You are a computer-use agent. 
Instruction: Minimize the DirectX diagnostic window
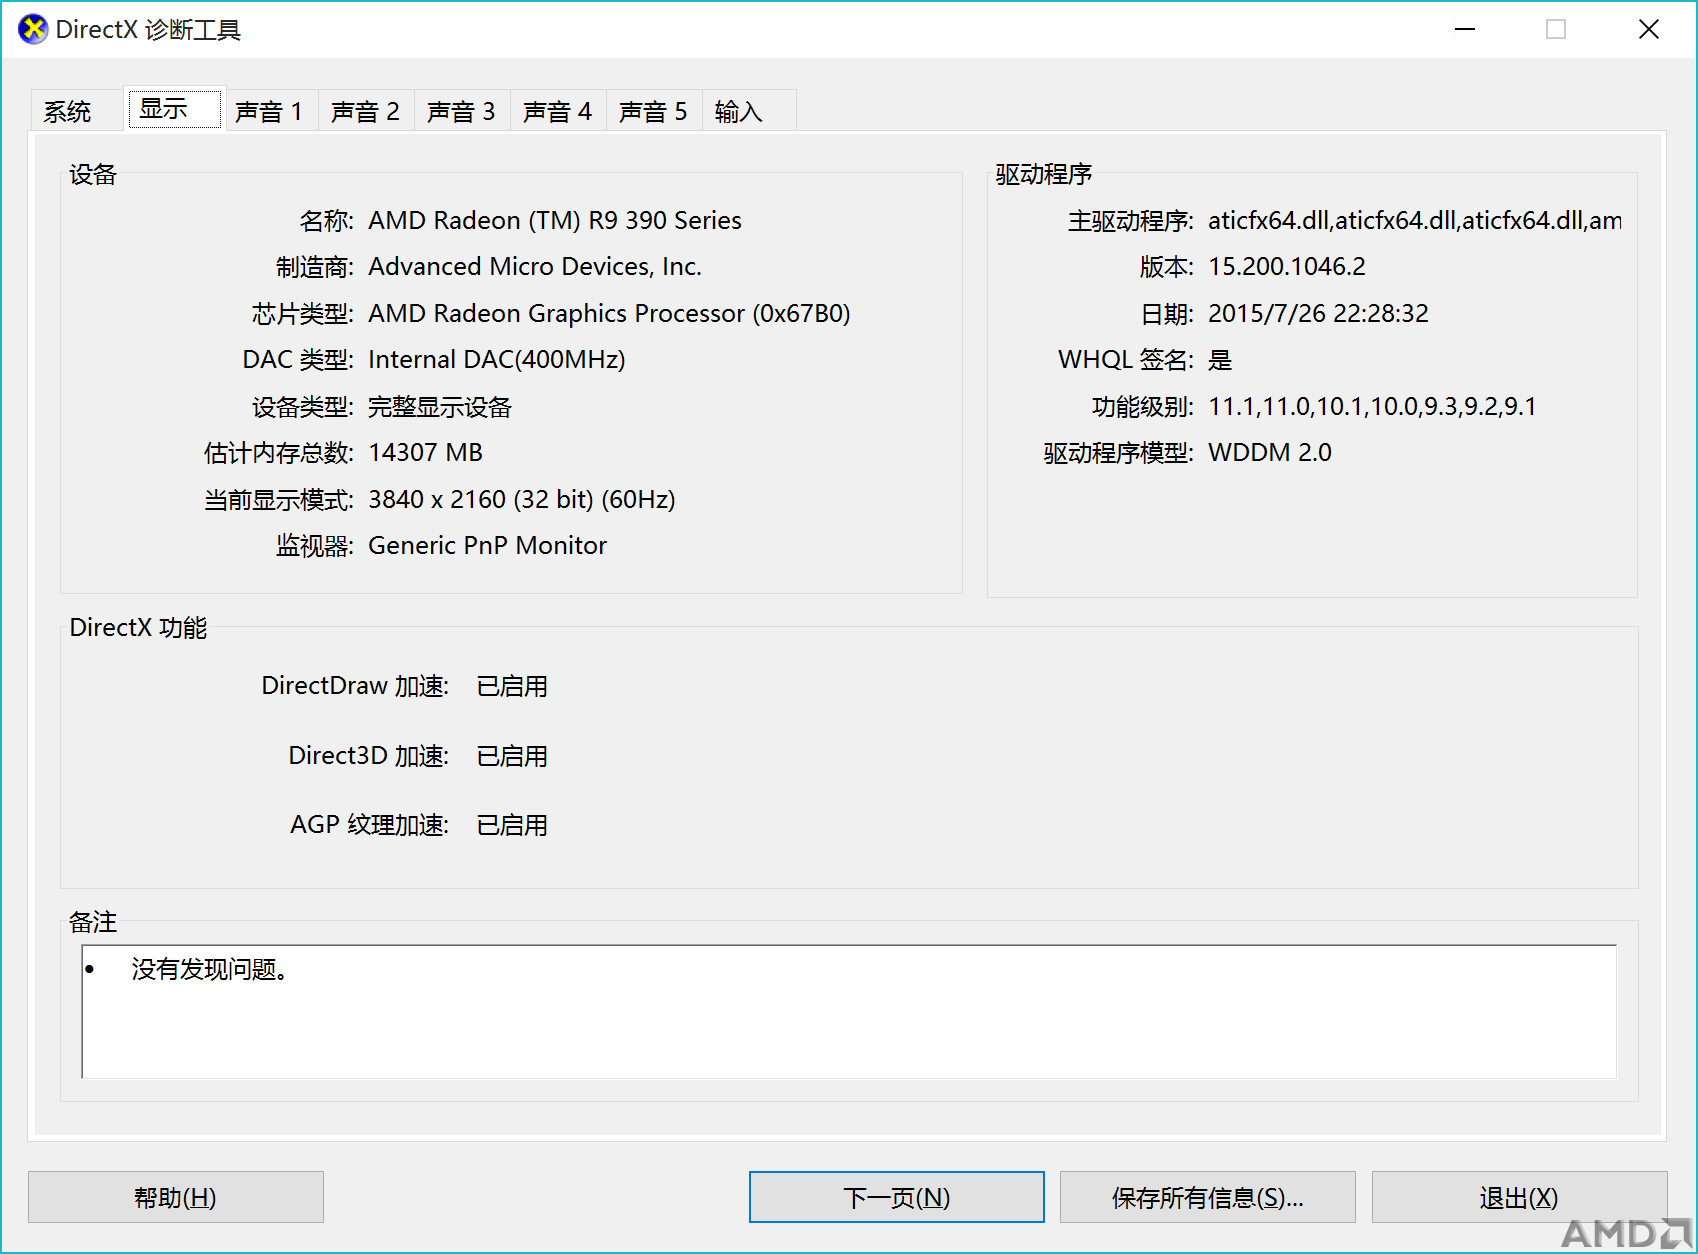[x=1465, y=30]
